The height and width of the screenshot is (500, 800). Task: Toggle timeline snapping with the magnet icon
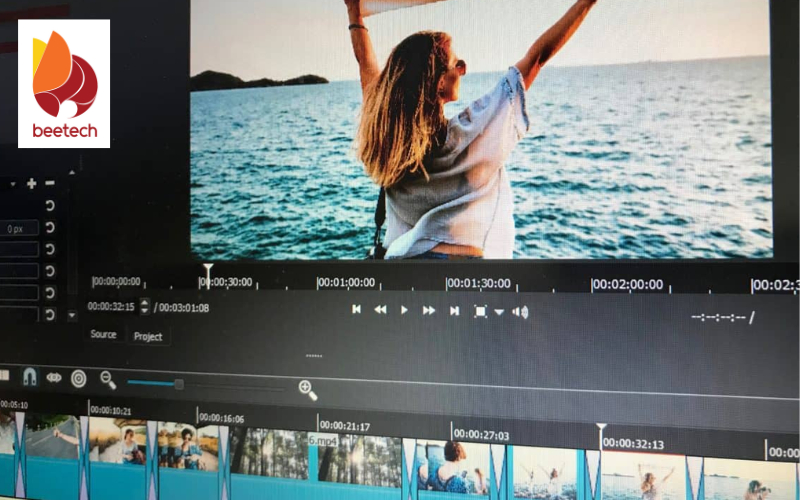(x=29, y=377)
